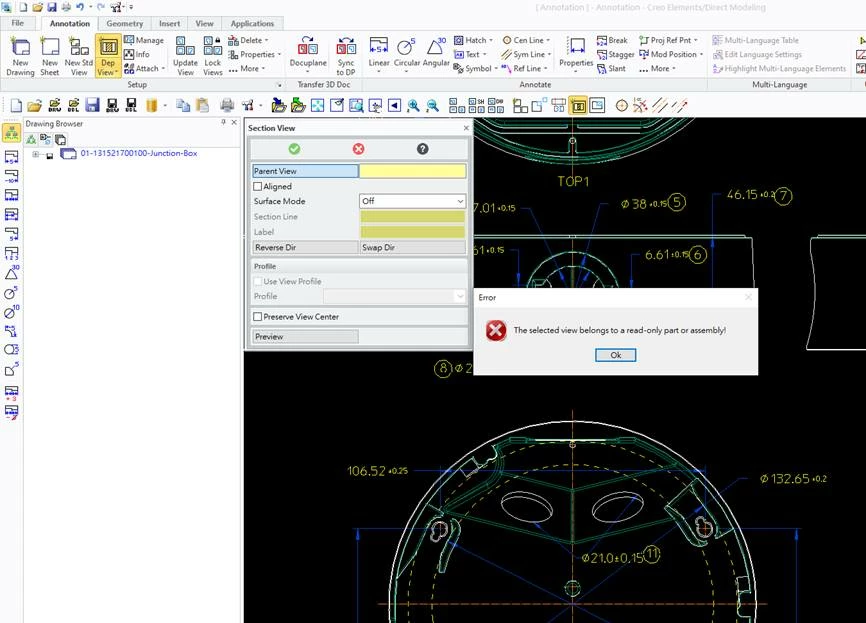Click the Proj Ref Pnt tool
Viewport: 866px width, 623px height.
(668, 40)
